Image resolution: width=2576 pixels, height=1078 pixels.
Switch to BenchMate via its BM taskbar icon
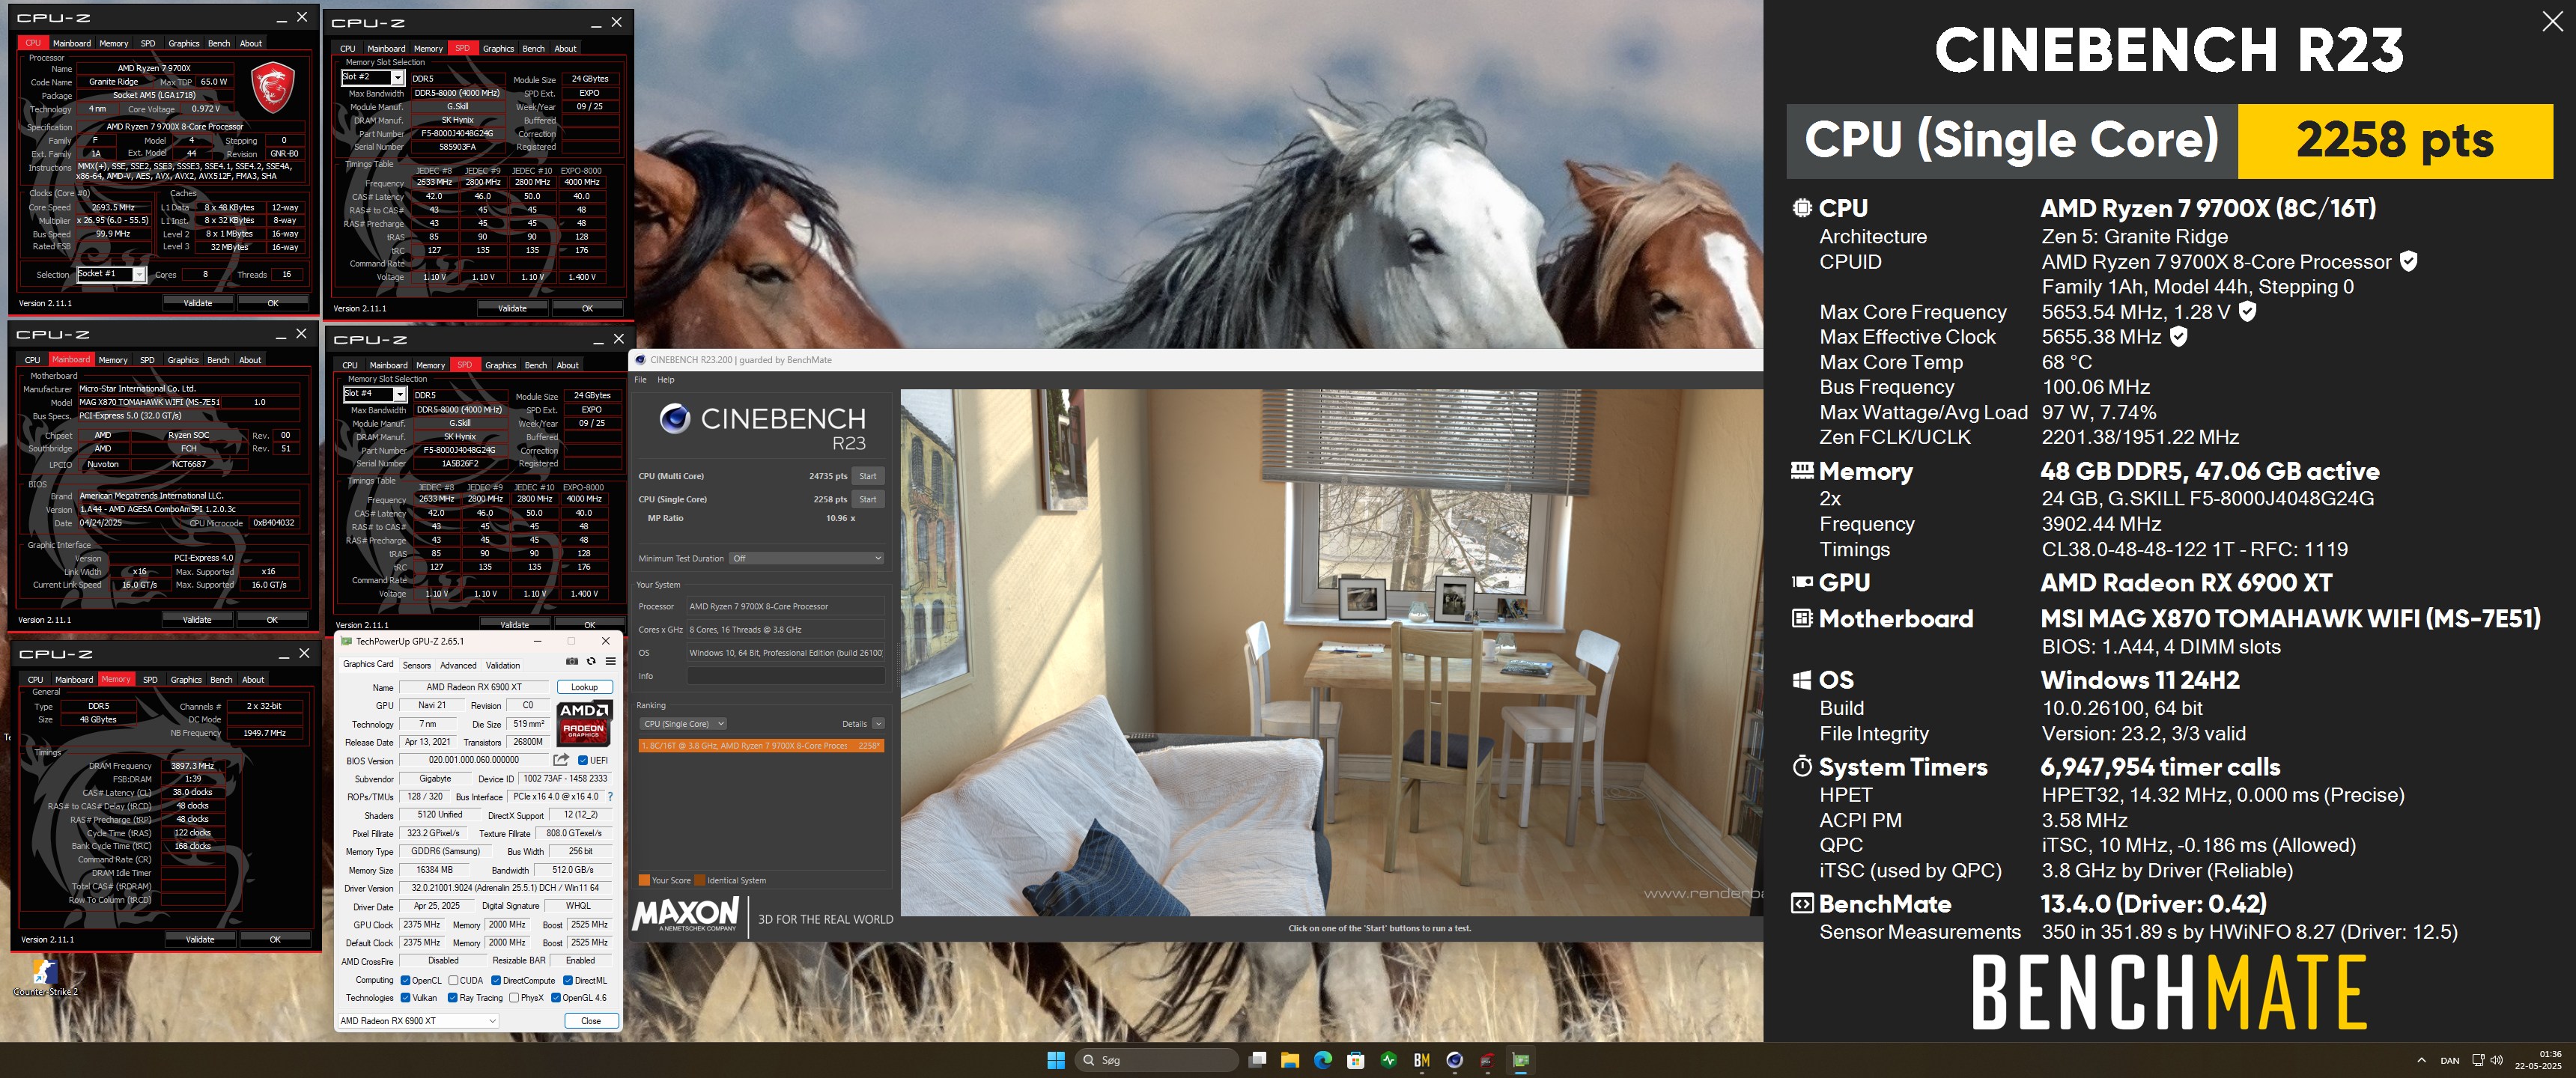click(1422, 1060)
